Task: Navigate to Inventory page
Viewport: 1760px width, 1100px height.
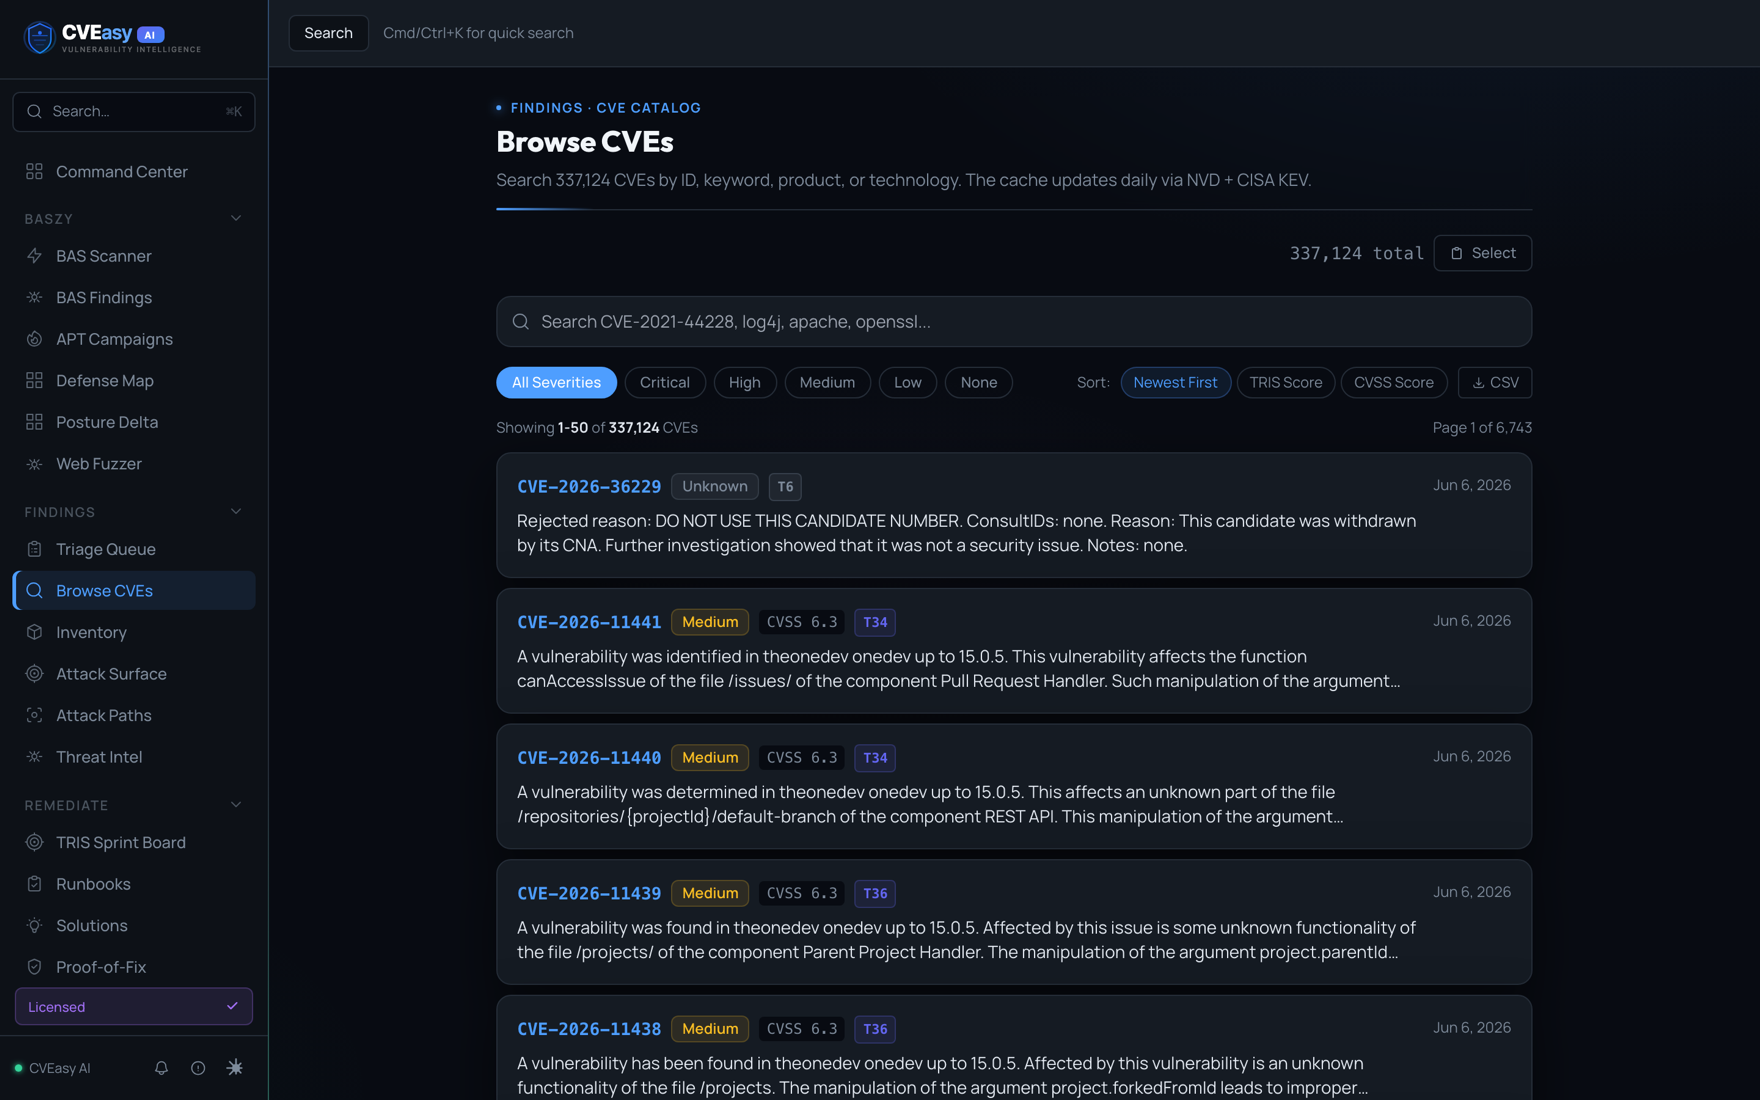Action: point(134,632)
